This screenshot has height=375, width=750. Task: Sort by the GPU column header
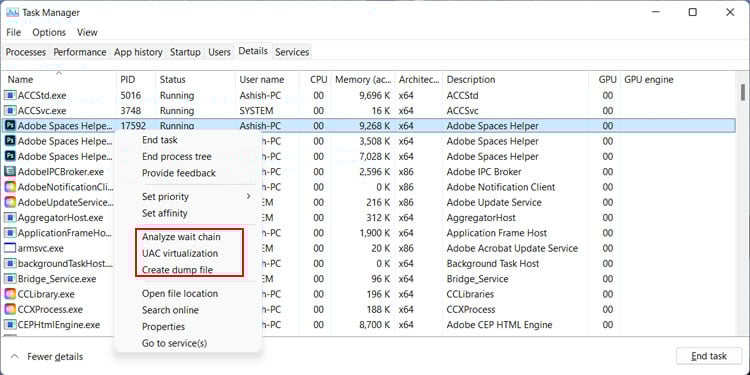click(604, 79)
